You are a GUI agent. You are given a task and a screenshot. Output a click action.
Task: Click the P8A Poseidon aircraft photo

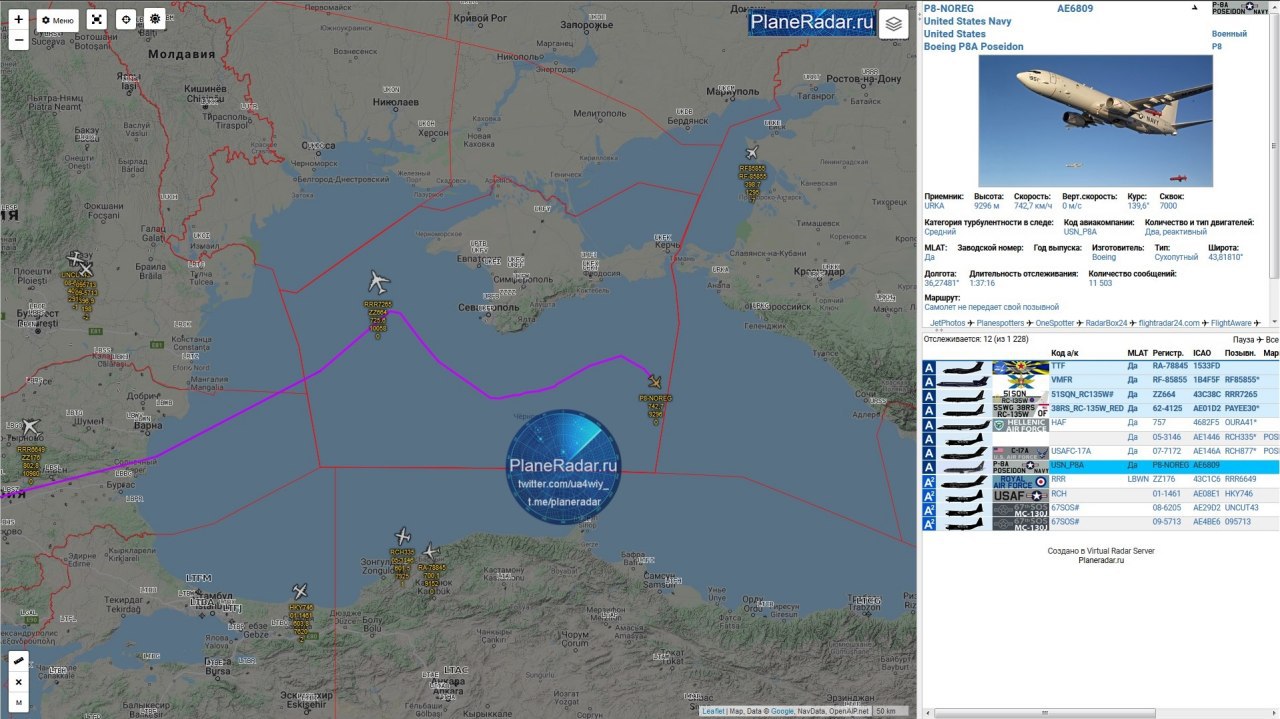[x=1095, y=121]
